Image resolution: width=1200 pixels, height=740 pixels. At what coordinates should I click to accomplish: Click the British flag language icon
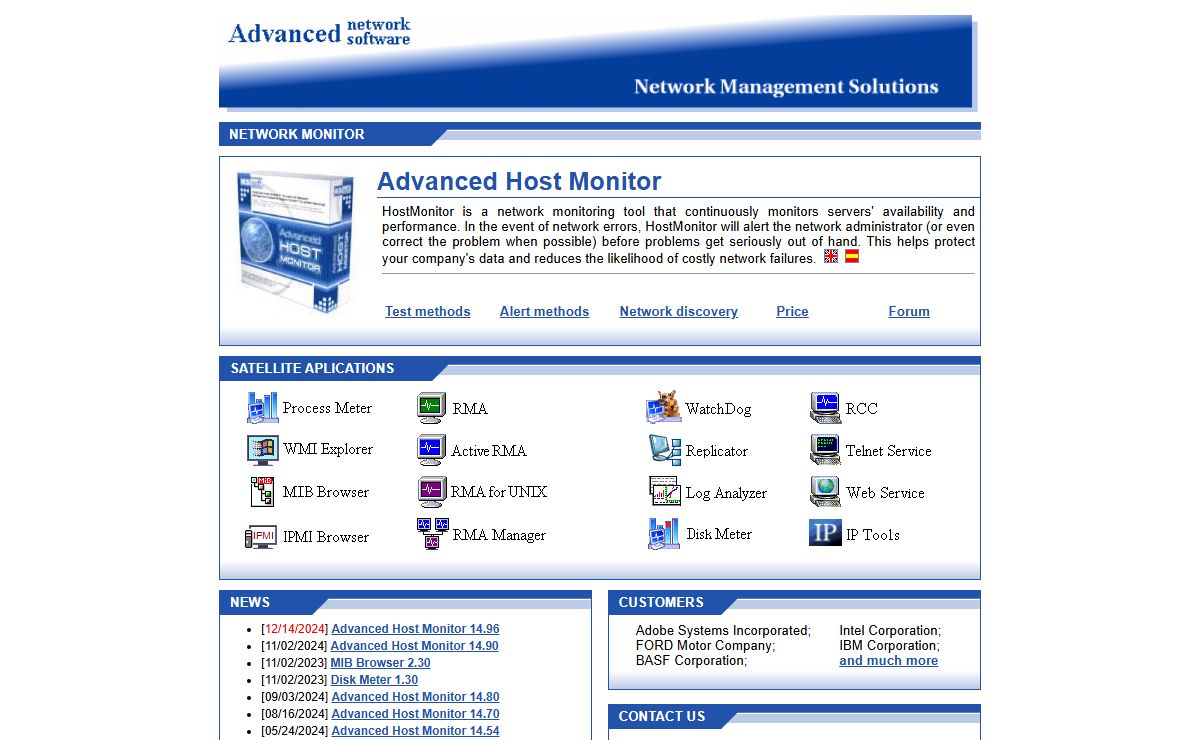point(831,256)
